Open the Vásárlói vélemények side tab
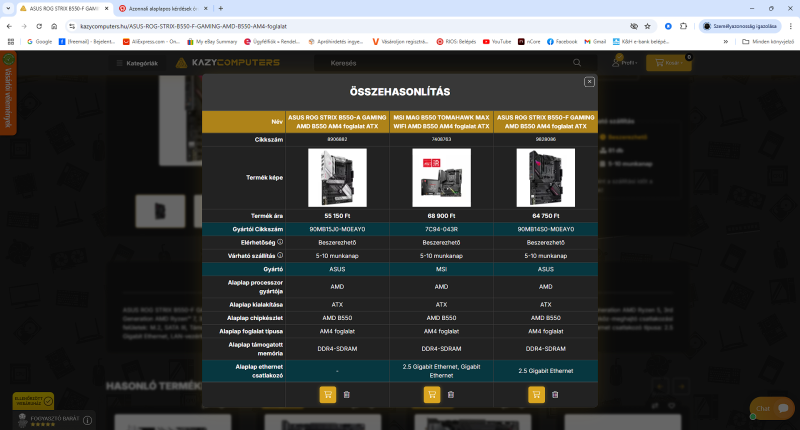The height and width of the screenshot is (430, 800). coord(8,93)
